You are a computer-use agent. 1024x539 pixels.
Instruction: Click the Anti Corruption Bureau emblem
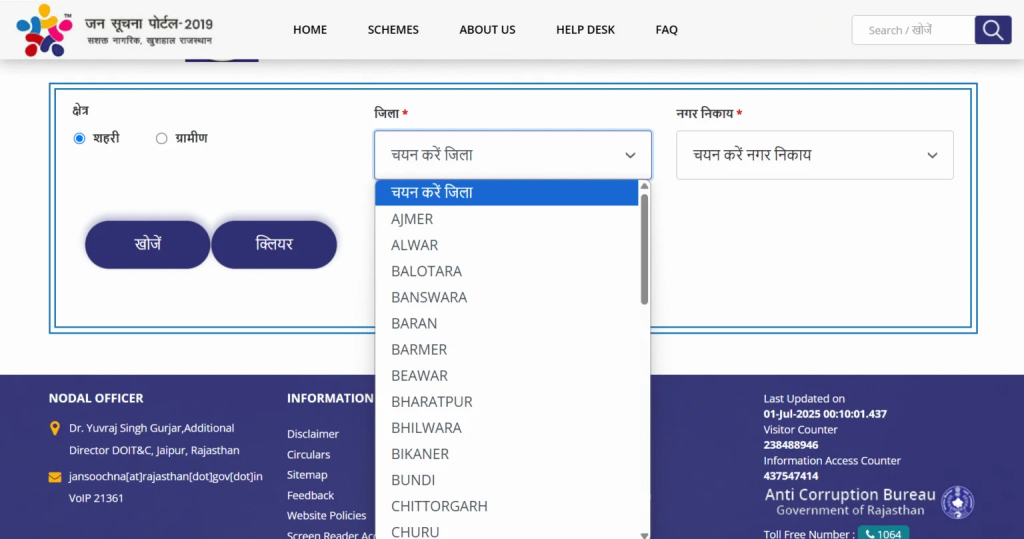click(957, 502)
